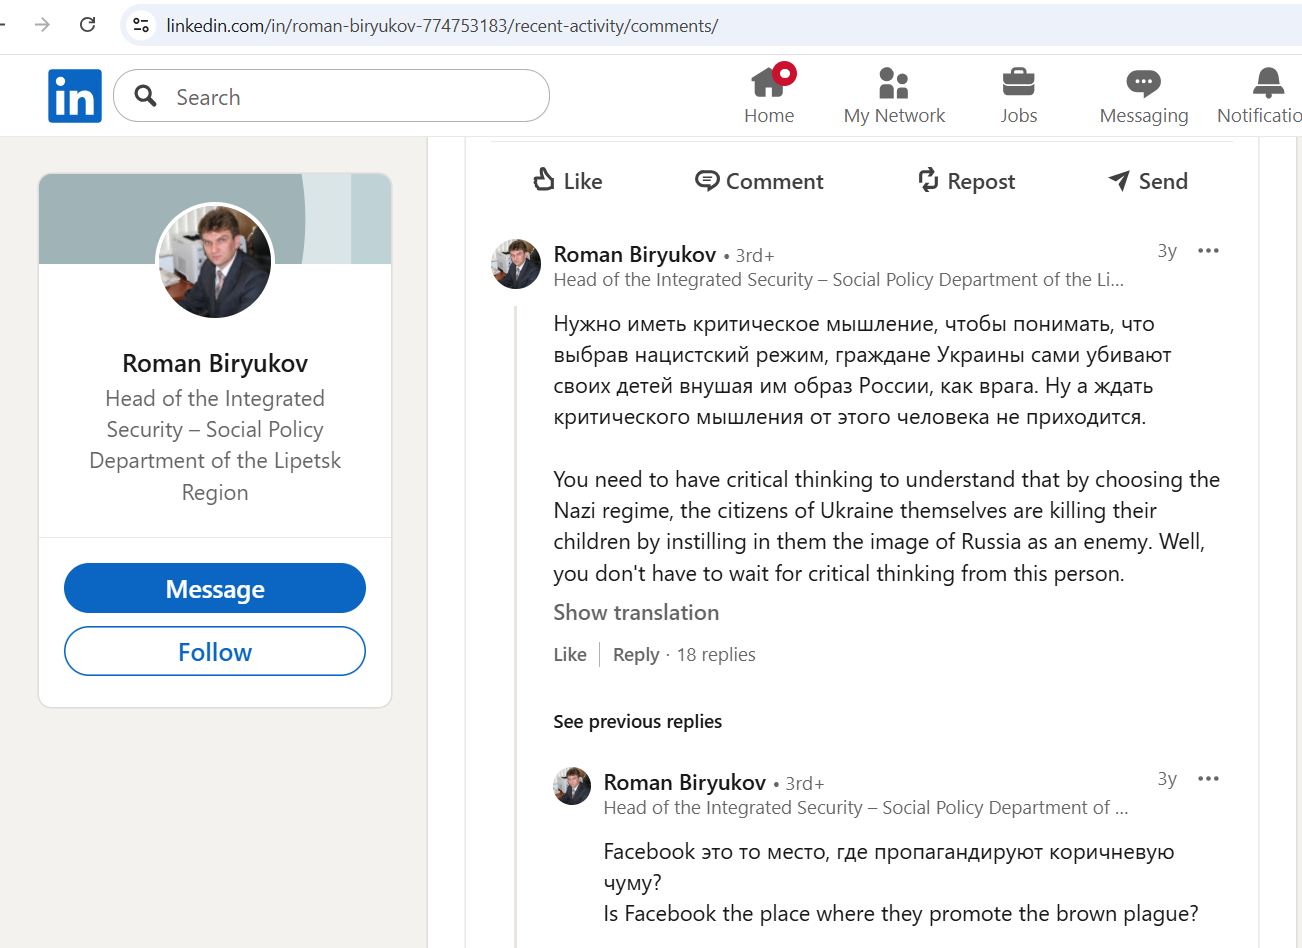The height and width of the screenshot is (948, 1302).
Task: Repost this post
Action: 964,181
